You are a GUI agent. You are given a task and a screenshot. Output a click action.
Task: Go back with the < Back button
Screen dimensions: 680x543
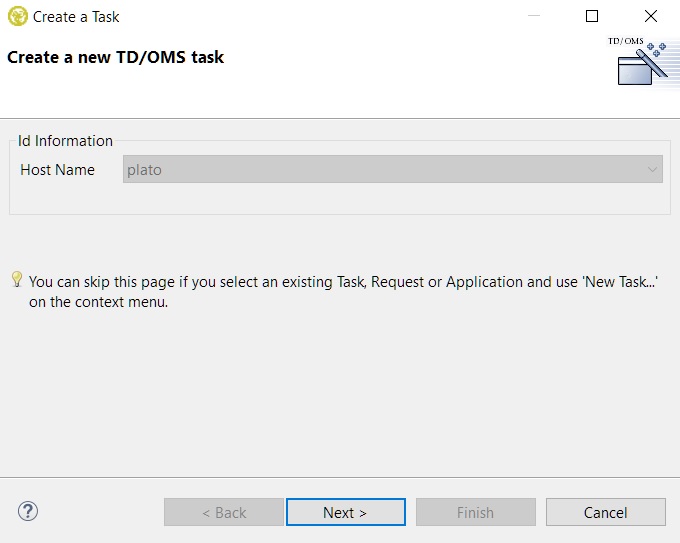click(224, 512)
